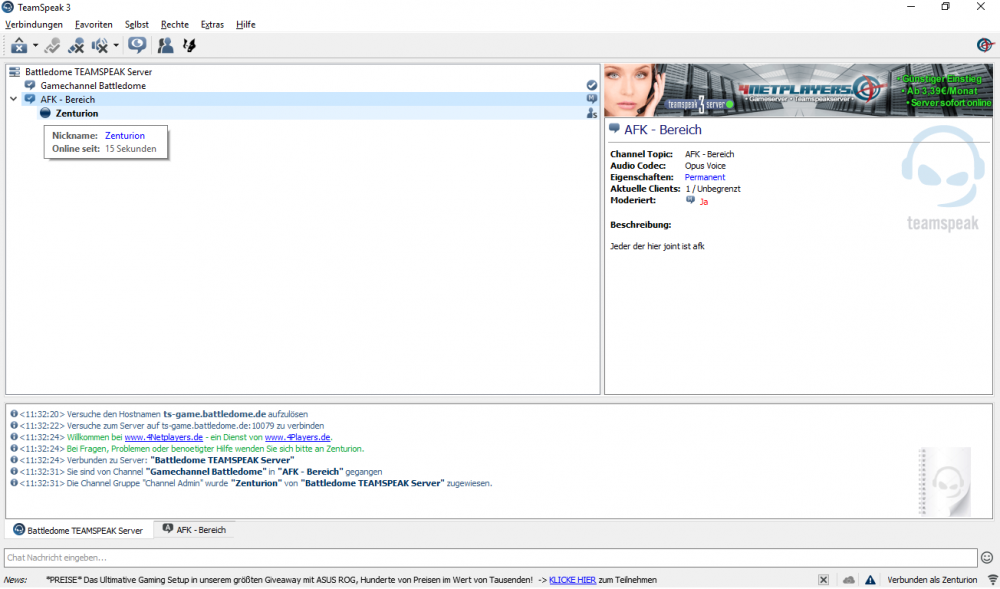Click the channel icon left of Gamechannel Battledome
Viewport: 1000px width, 589px height.
click(30, 85)
